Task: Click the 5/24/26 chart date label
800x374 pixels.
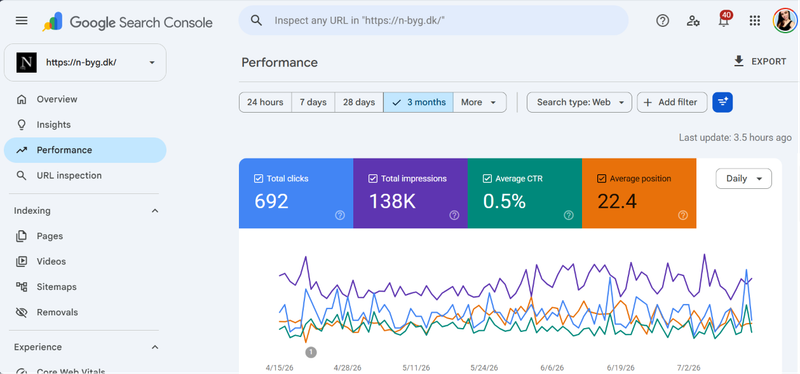Action: 484,367
